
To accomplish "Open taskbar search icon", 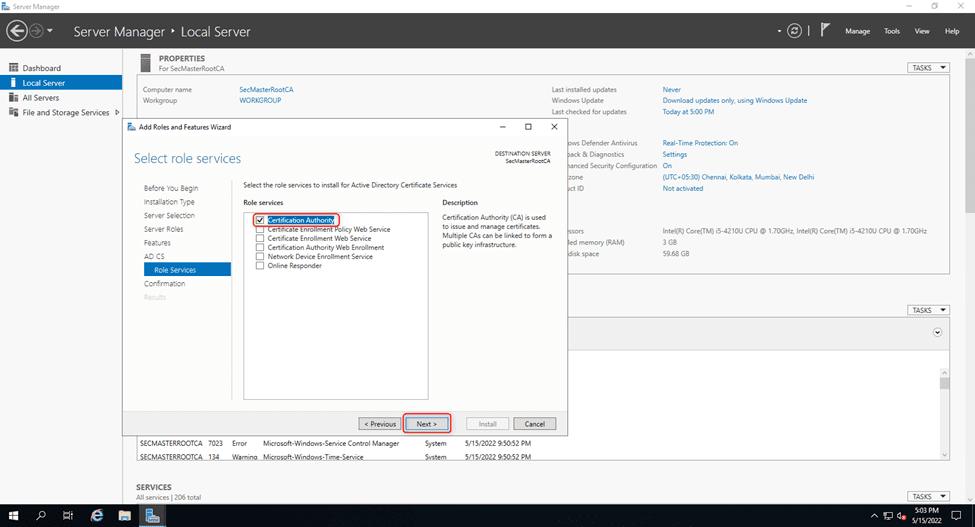I will coord(41,516).
